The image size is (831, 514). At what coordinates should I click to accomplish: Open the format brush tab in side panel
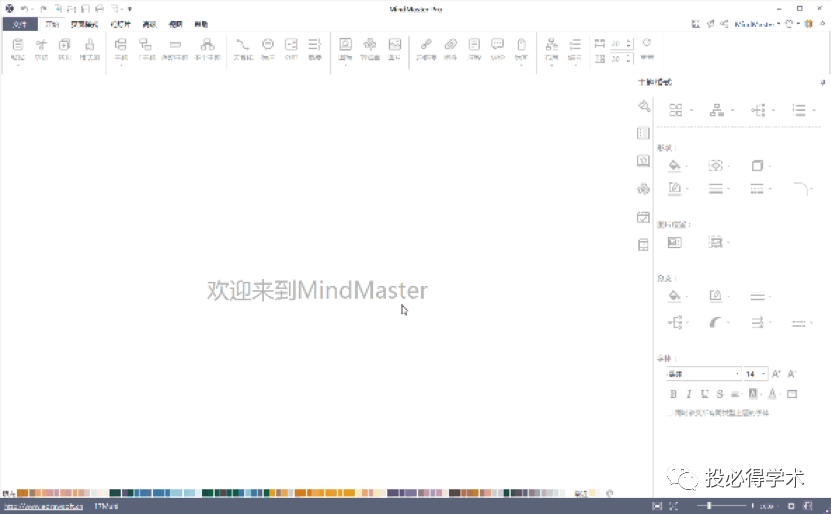click(643, 106)
